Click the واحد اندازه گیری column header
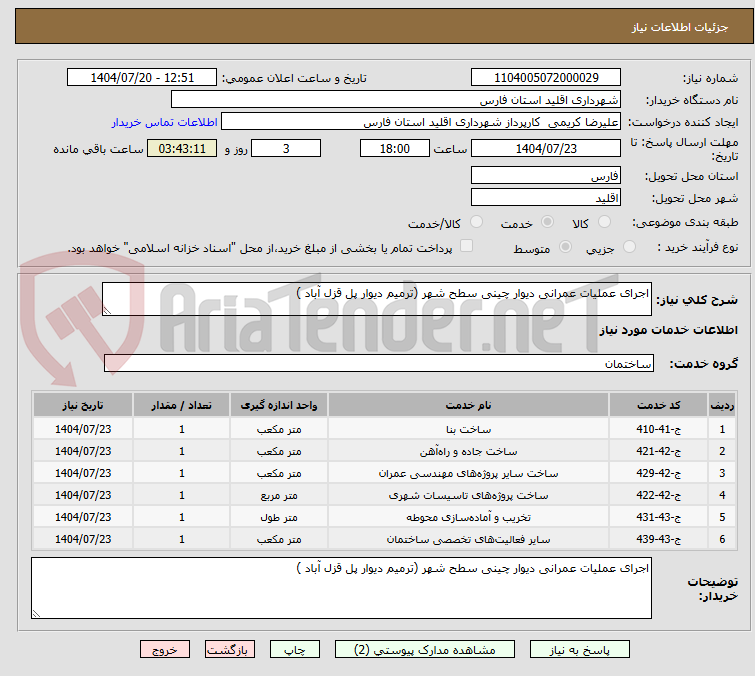The height and width of the screenshot is (676, 755). point(279,405)
